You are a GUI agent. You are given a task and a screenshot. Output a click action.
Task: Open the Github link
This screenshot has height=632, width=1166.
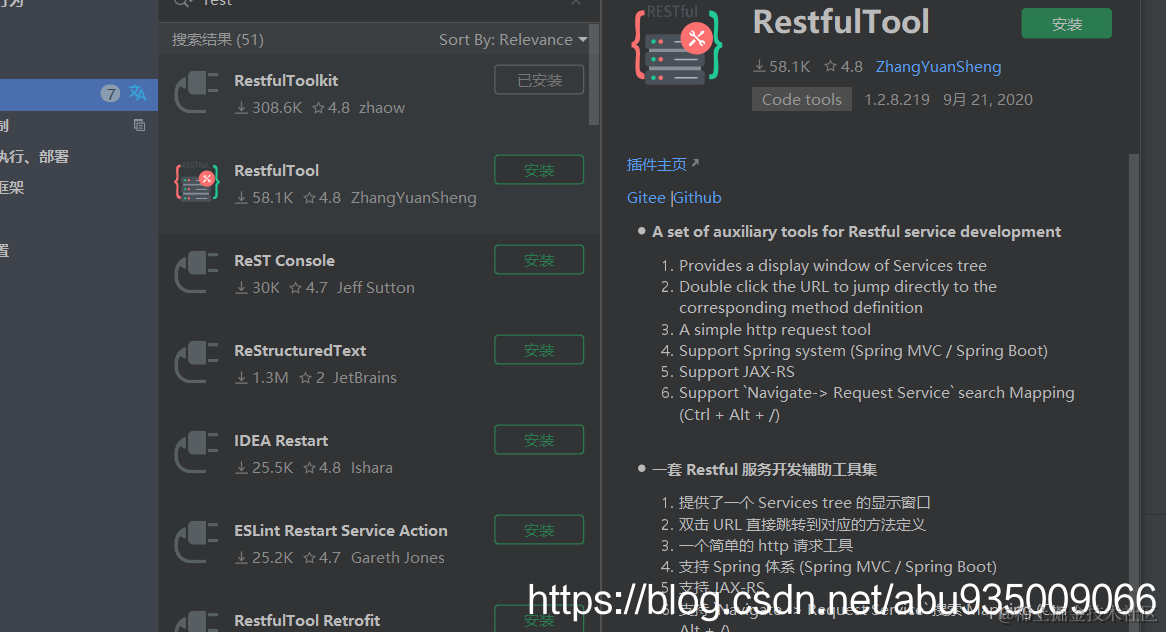click(x=698, y=198)
